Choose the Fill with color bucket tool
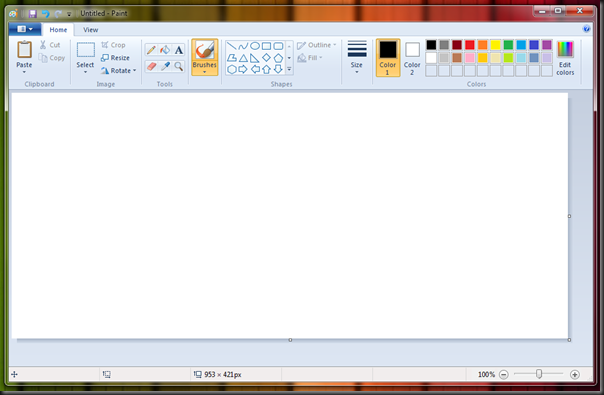 pyautogui.click(x=165, y=50)
